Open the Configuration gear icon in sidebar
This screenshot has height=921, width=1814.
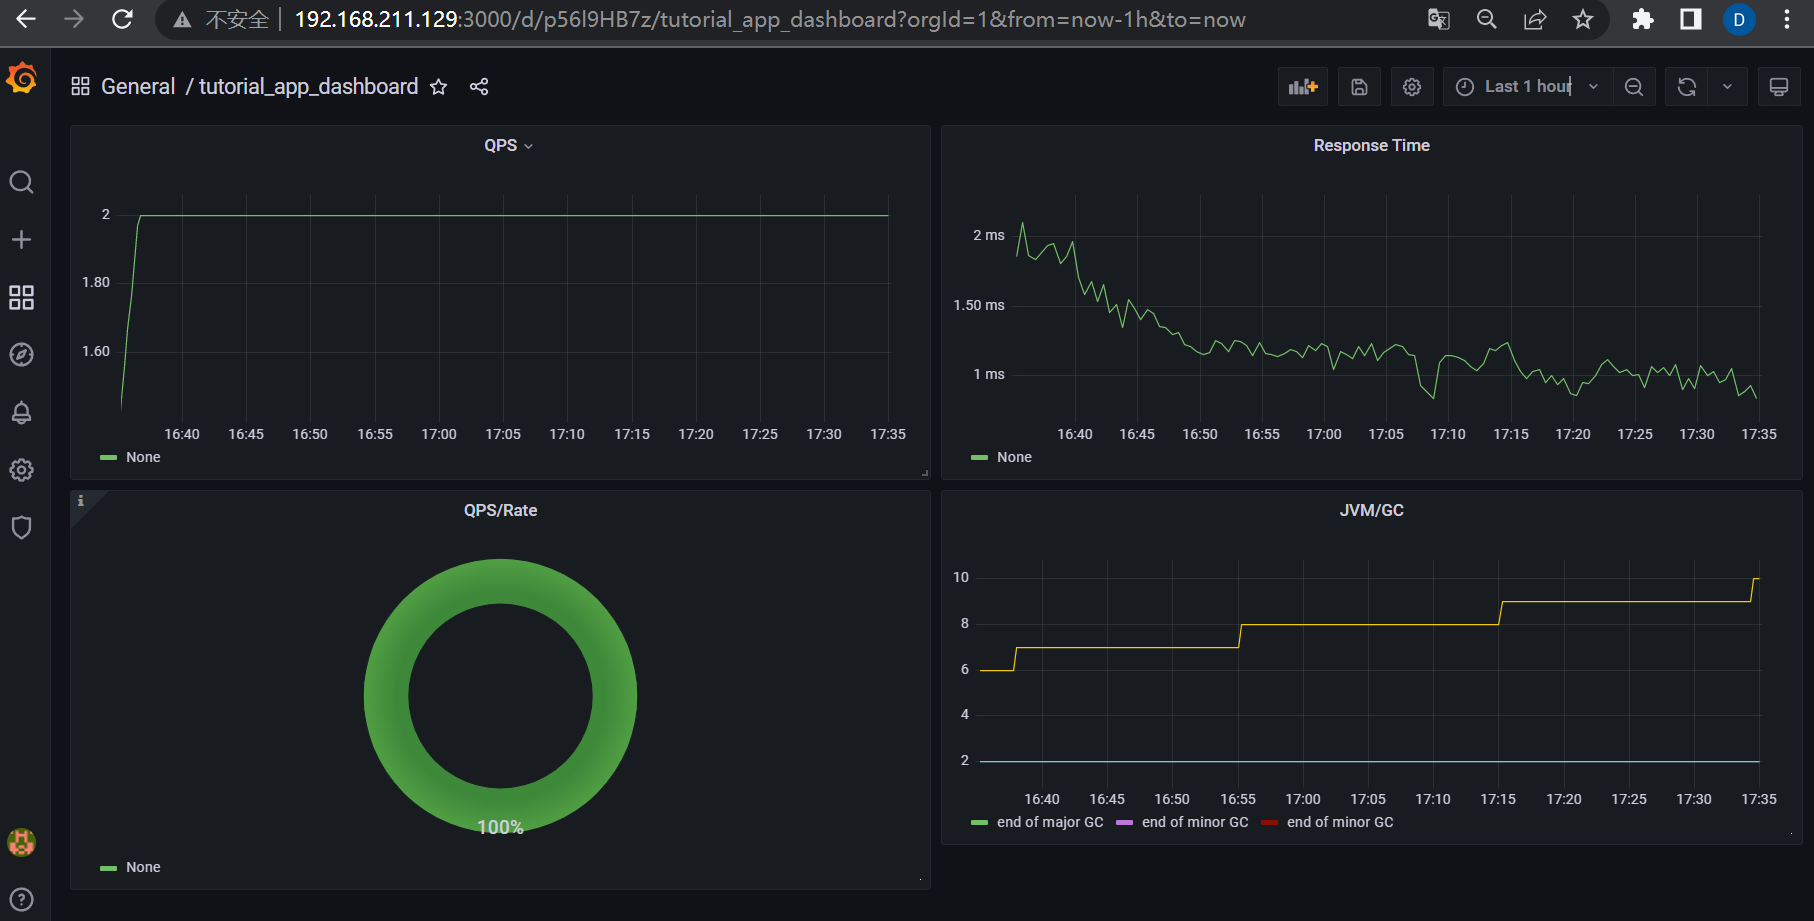(x=21, y=470)
